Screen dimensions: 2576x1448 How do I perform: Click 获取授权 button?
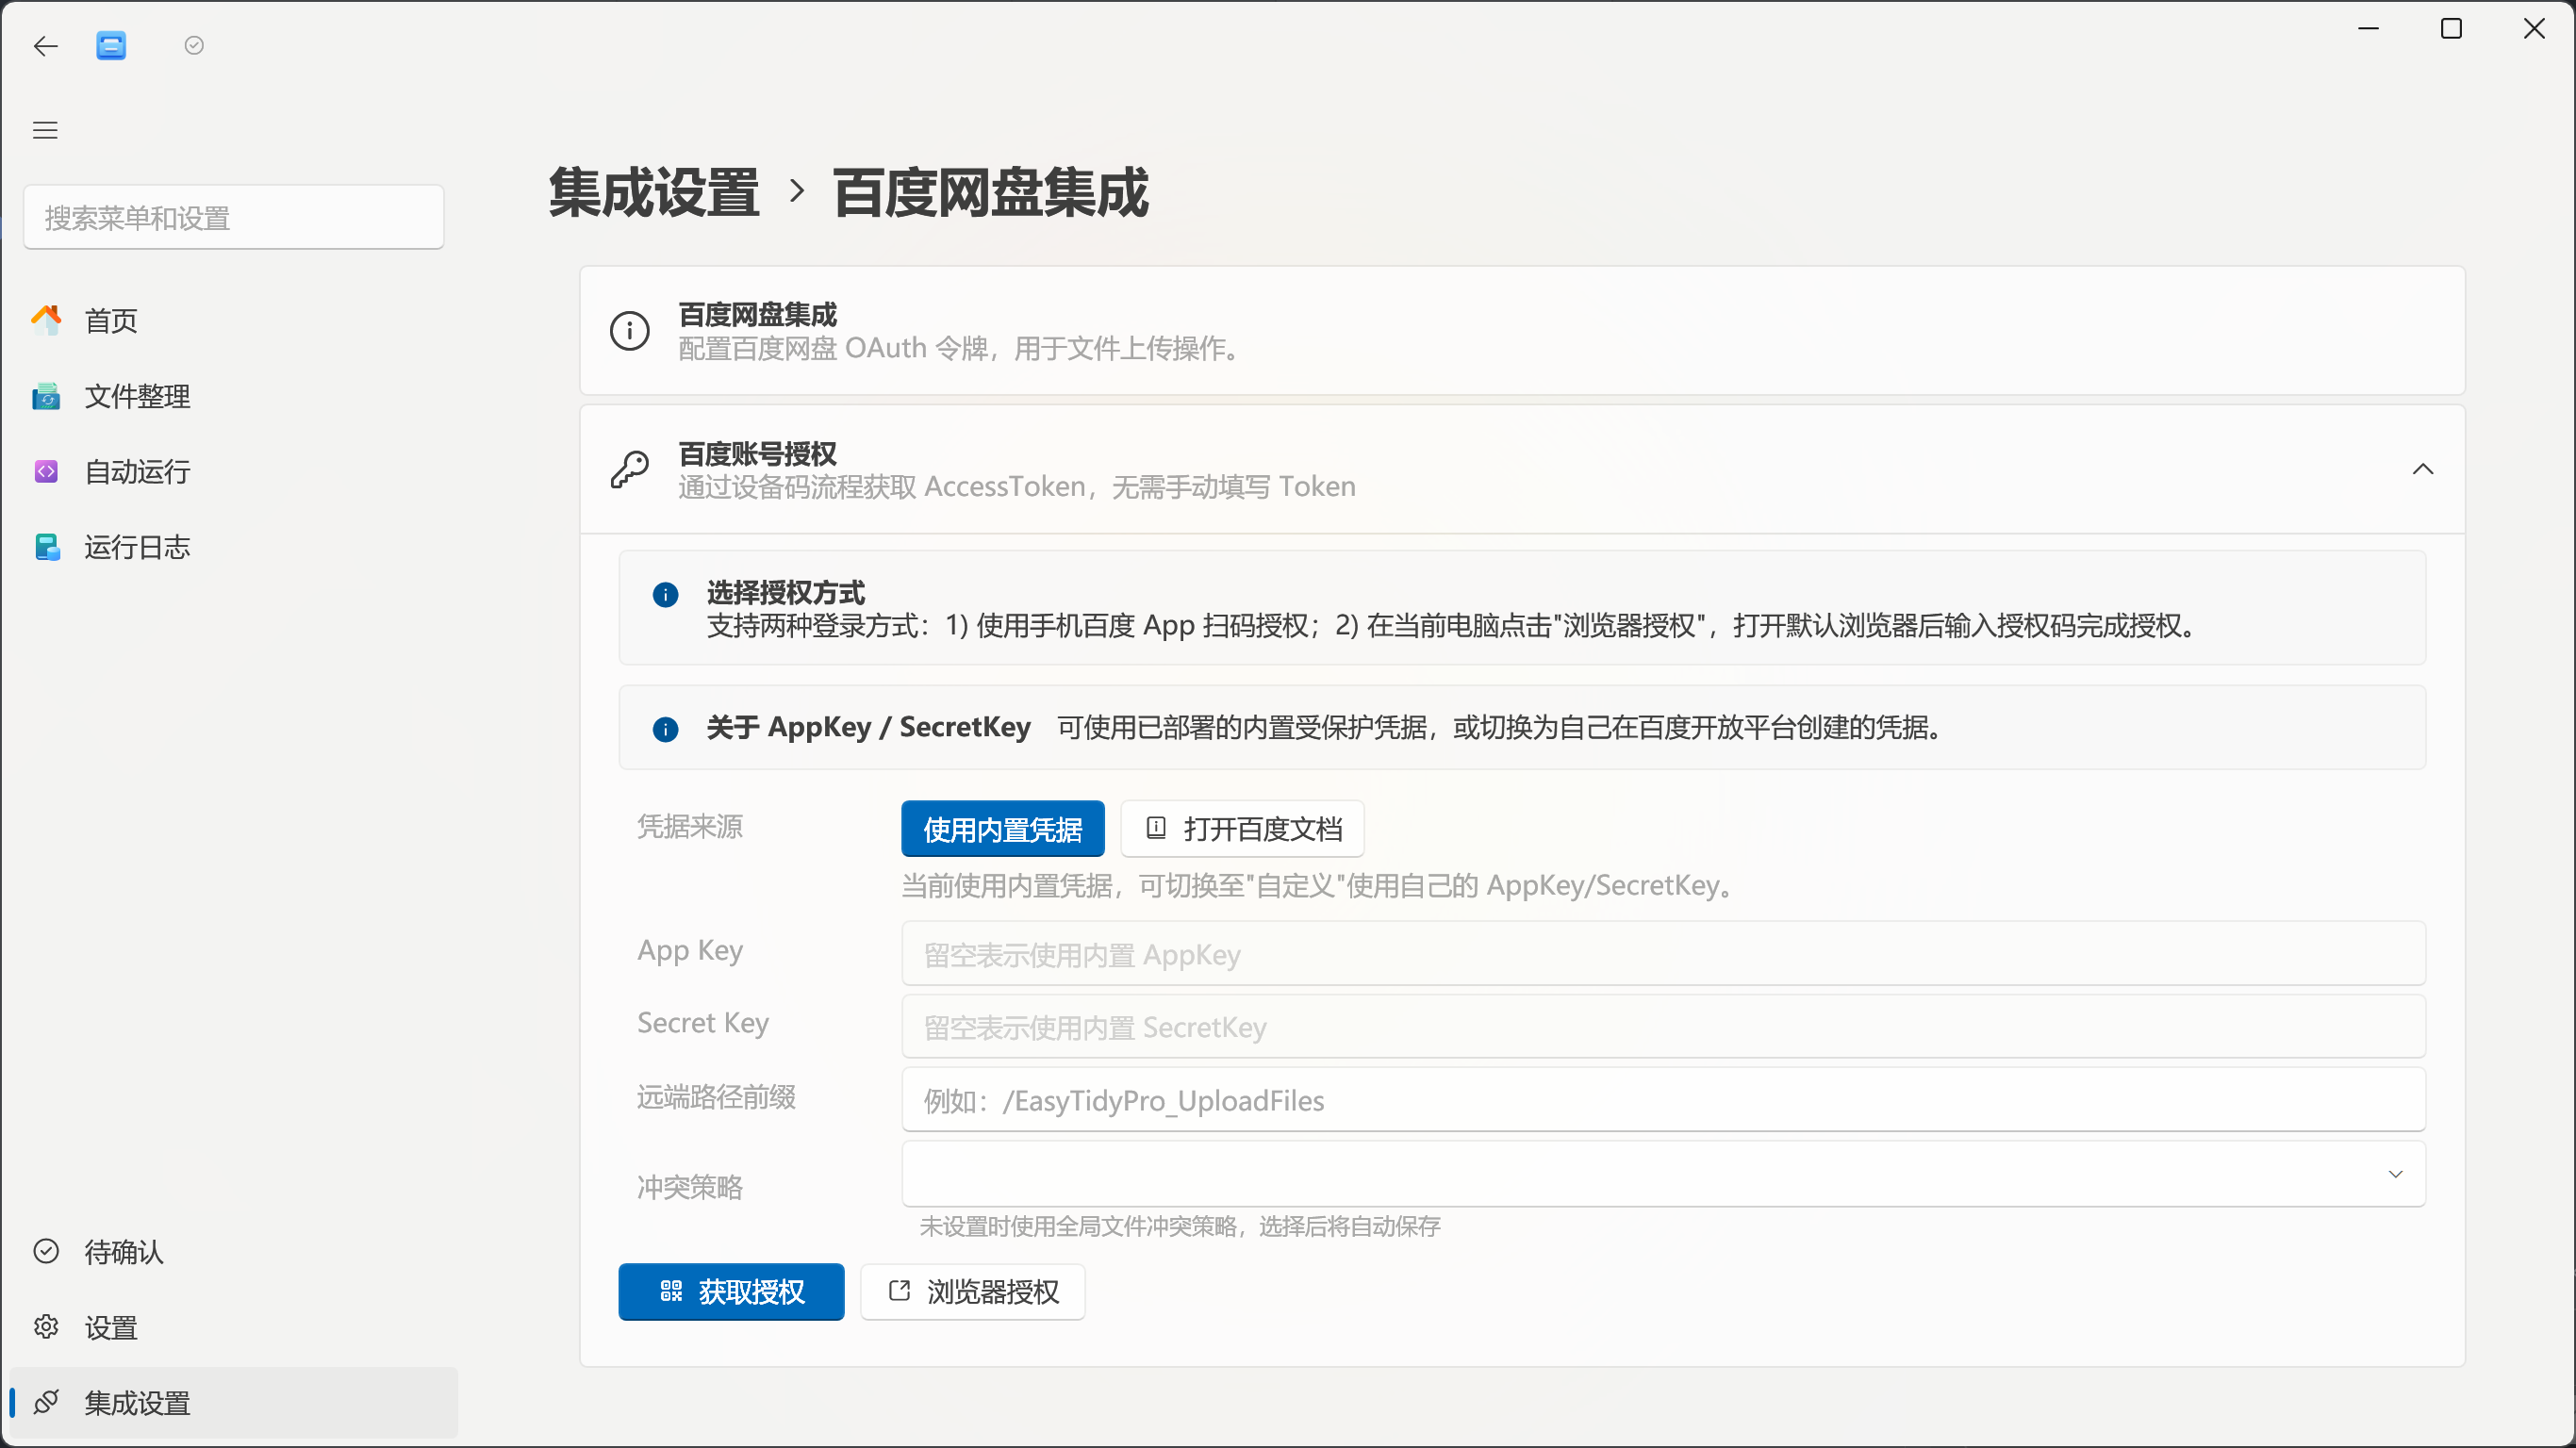point(731,1292)
